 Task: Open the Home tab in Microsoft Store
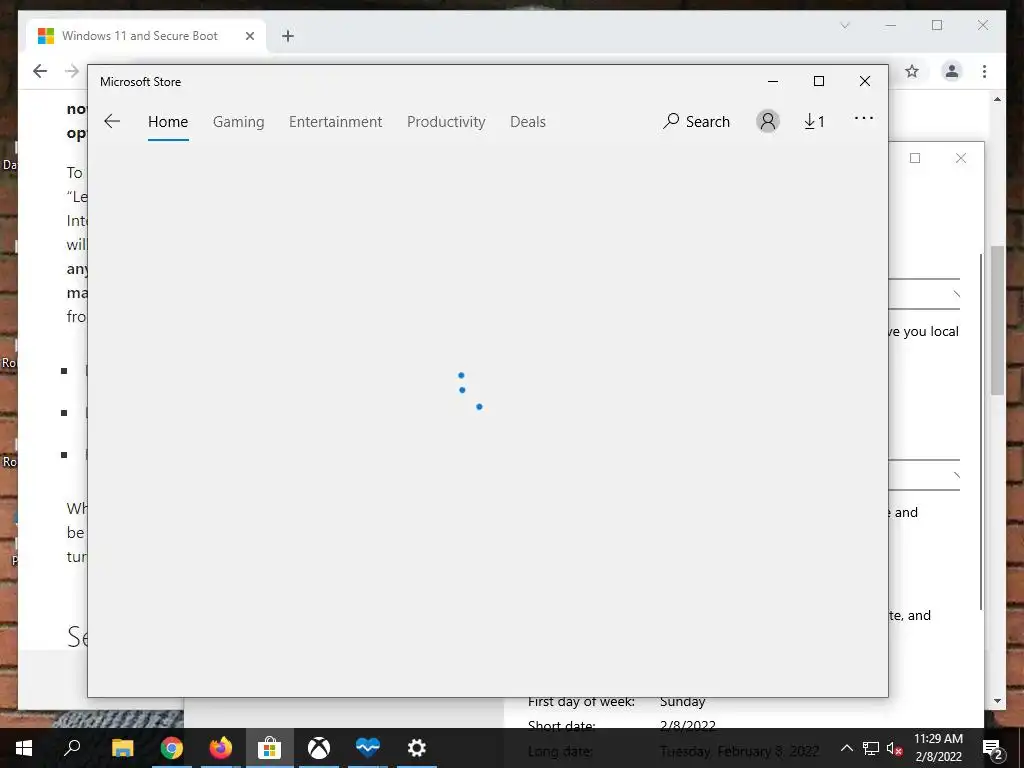pyautogui.click(x=168, y=122)
